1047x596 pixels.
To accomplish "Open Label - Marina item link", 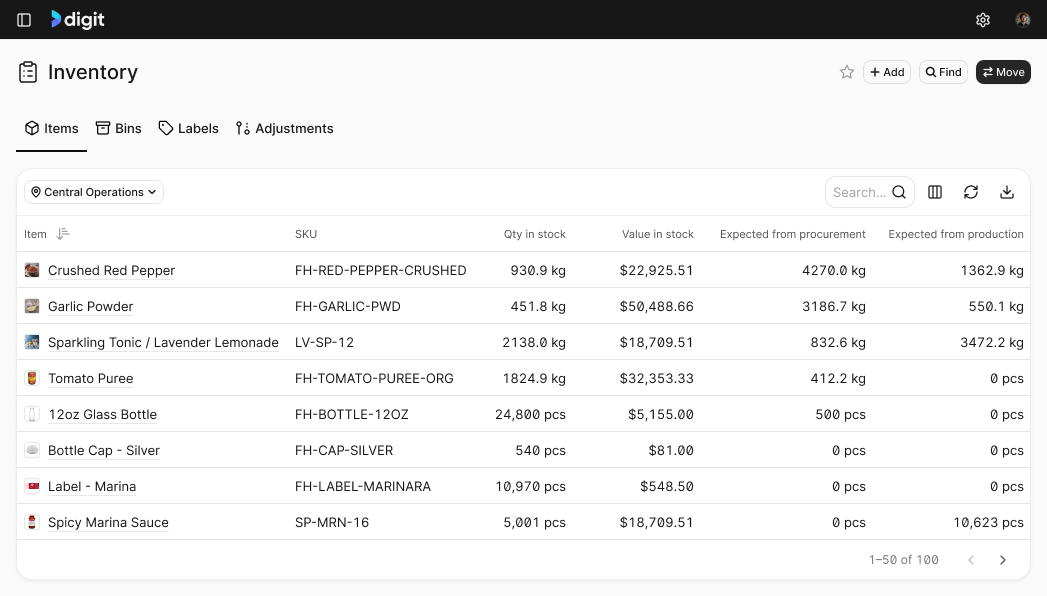I will click(92, 487).
